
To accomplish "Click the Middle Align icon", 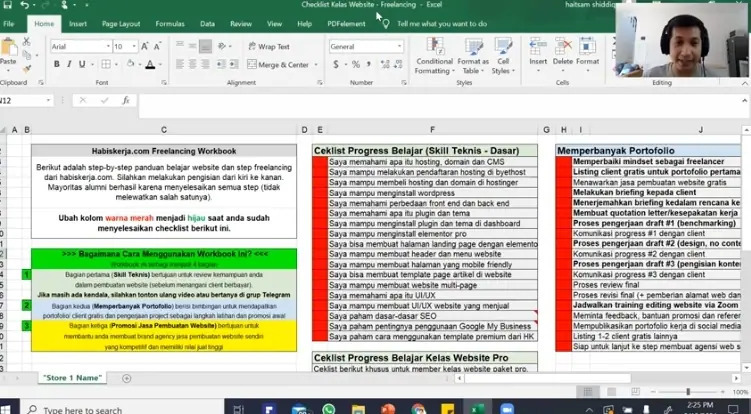I will (192, 46).
